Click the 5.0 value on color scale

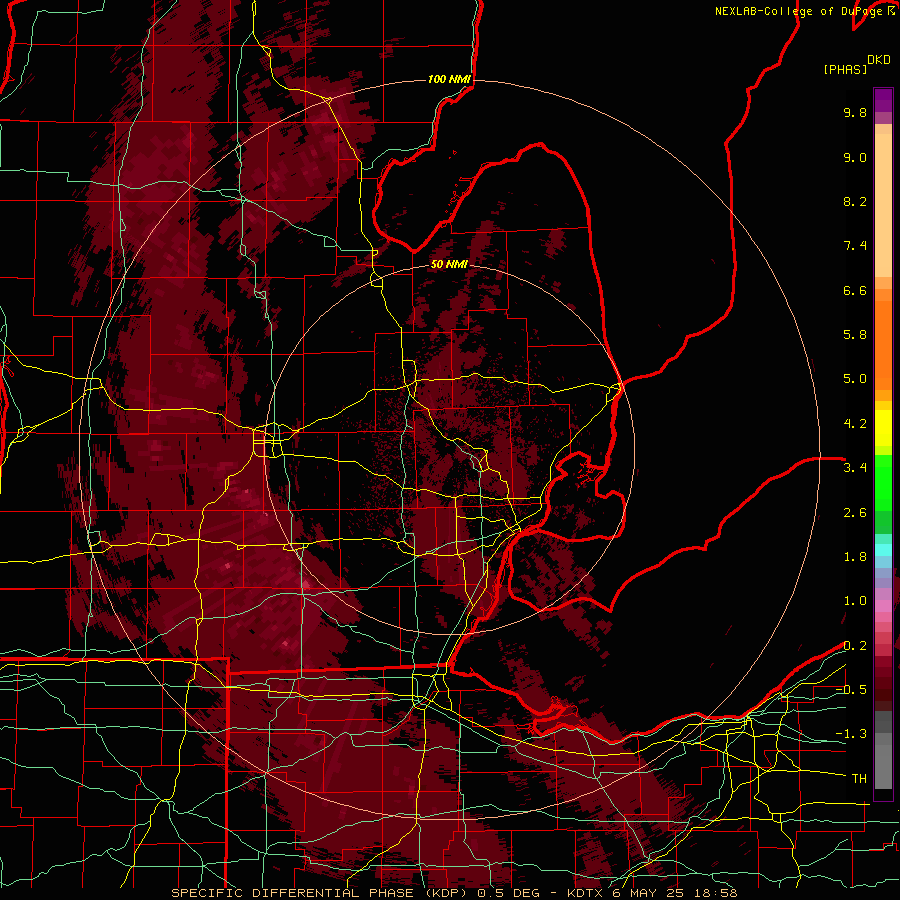855,379
